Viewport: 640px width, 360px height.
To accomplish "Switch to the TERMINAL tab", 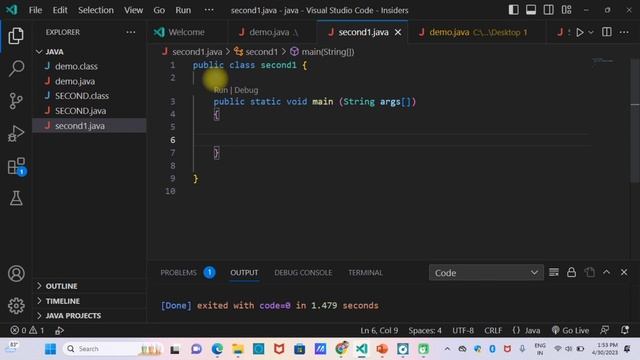I will click(365, 272).
